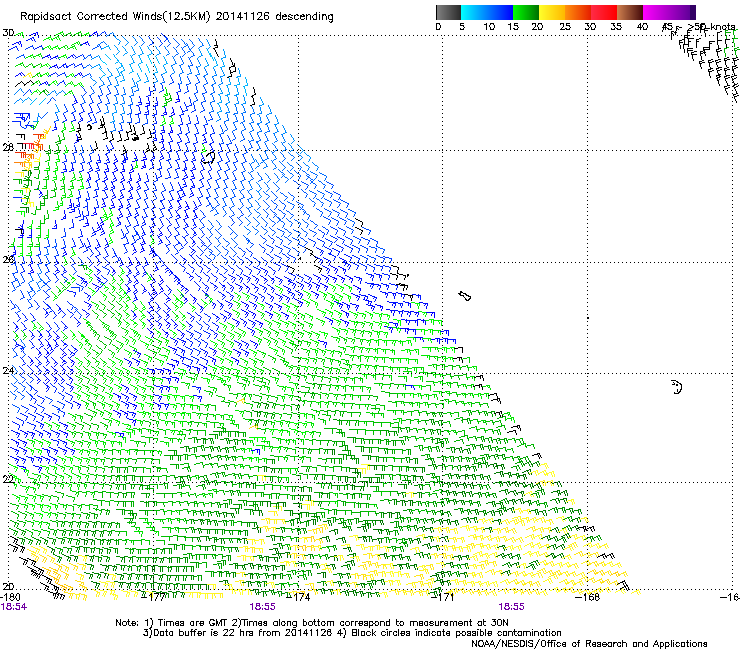Image resolution: width=740 pixels, height=650 pixels.
Task: Click the latitude label 26
Action: tap(8, 259)
